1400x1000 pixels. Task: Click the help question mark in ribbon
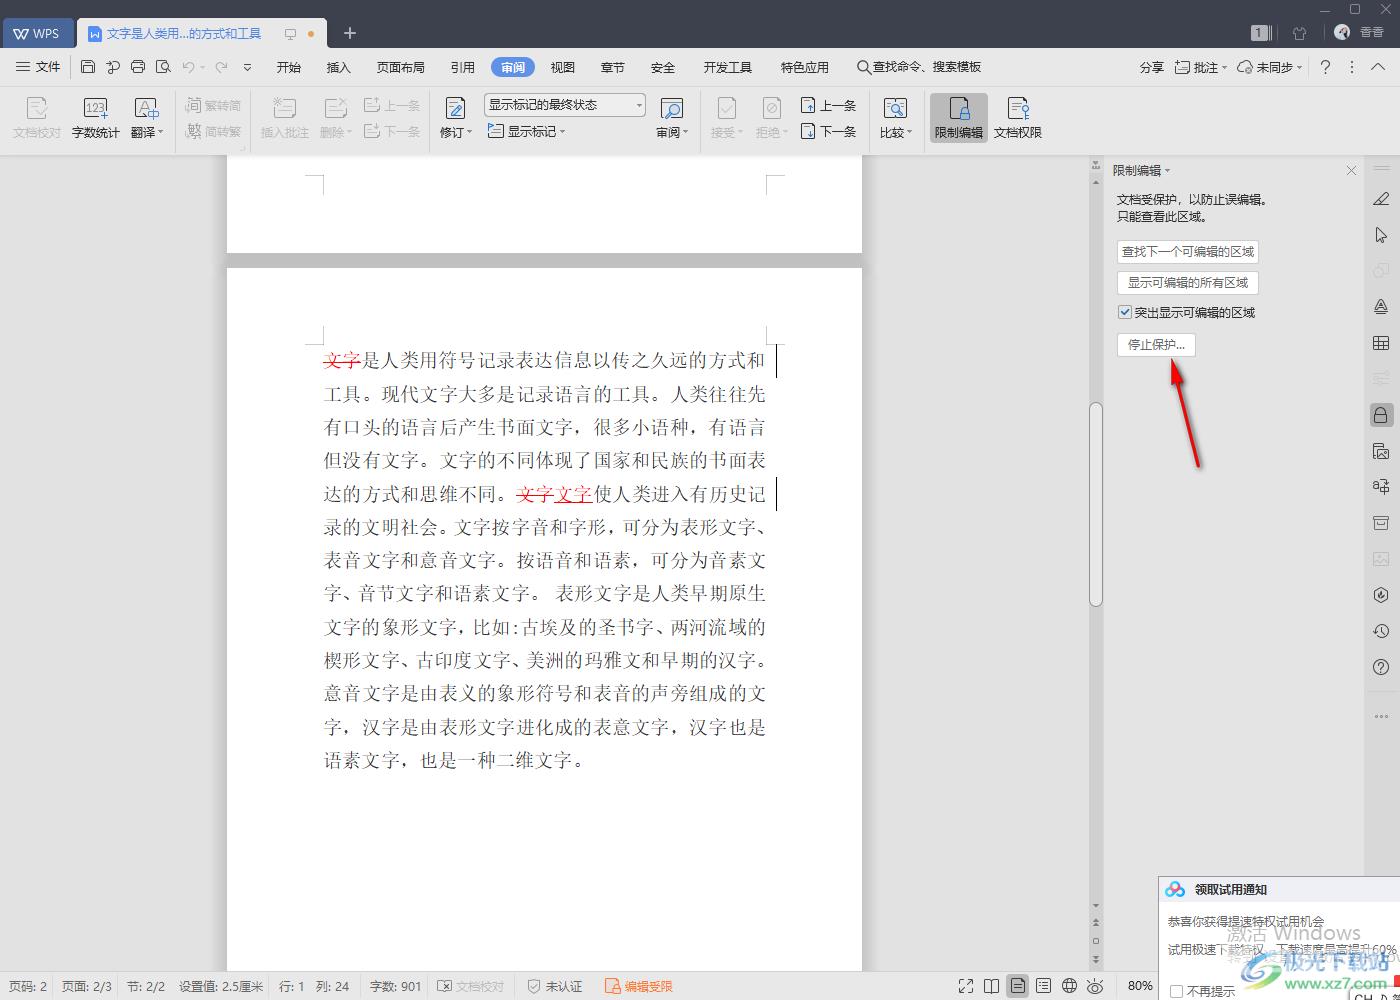(1325, 67)
